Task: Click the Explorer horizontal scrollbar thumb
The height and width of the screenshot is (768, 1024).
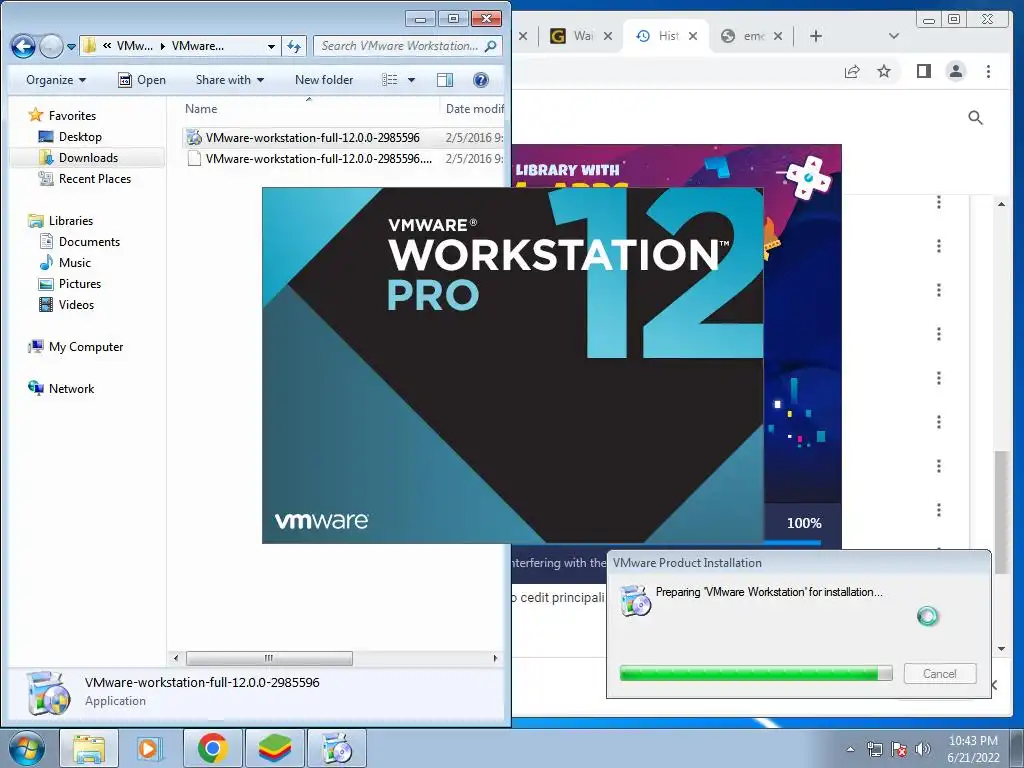Action: point(269,658)
